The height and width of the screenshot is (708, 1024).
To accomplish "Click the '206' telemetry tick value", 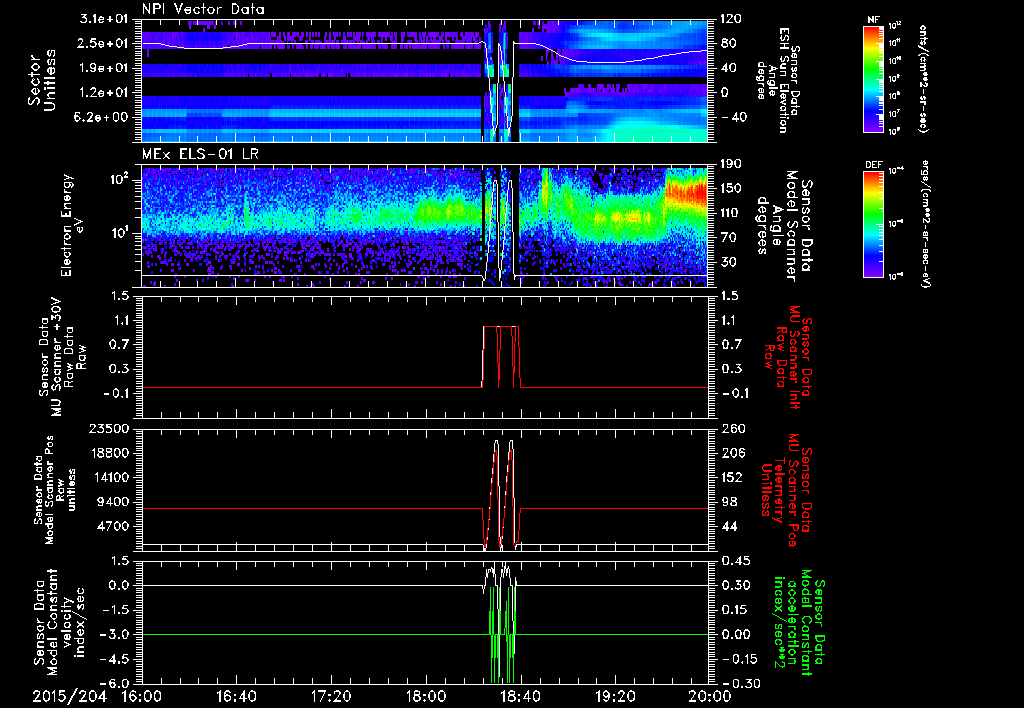I will pyautogui.click(x=731, y=453).
